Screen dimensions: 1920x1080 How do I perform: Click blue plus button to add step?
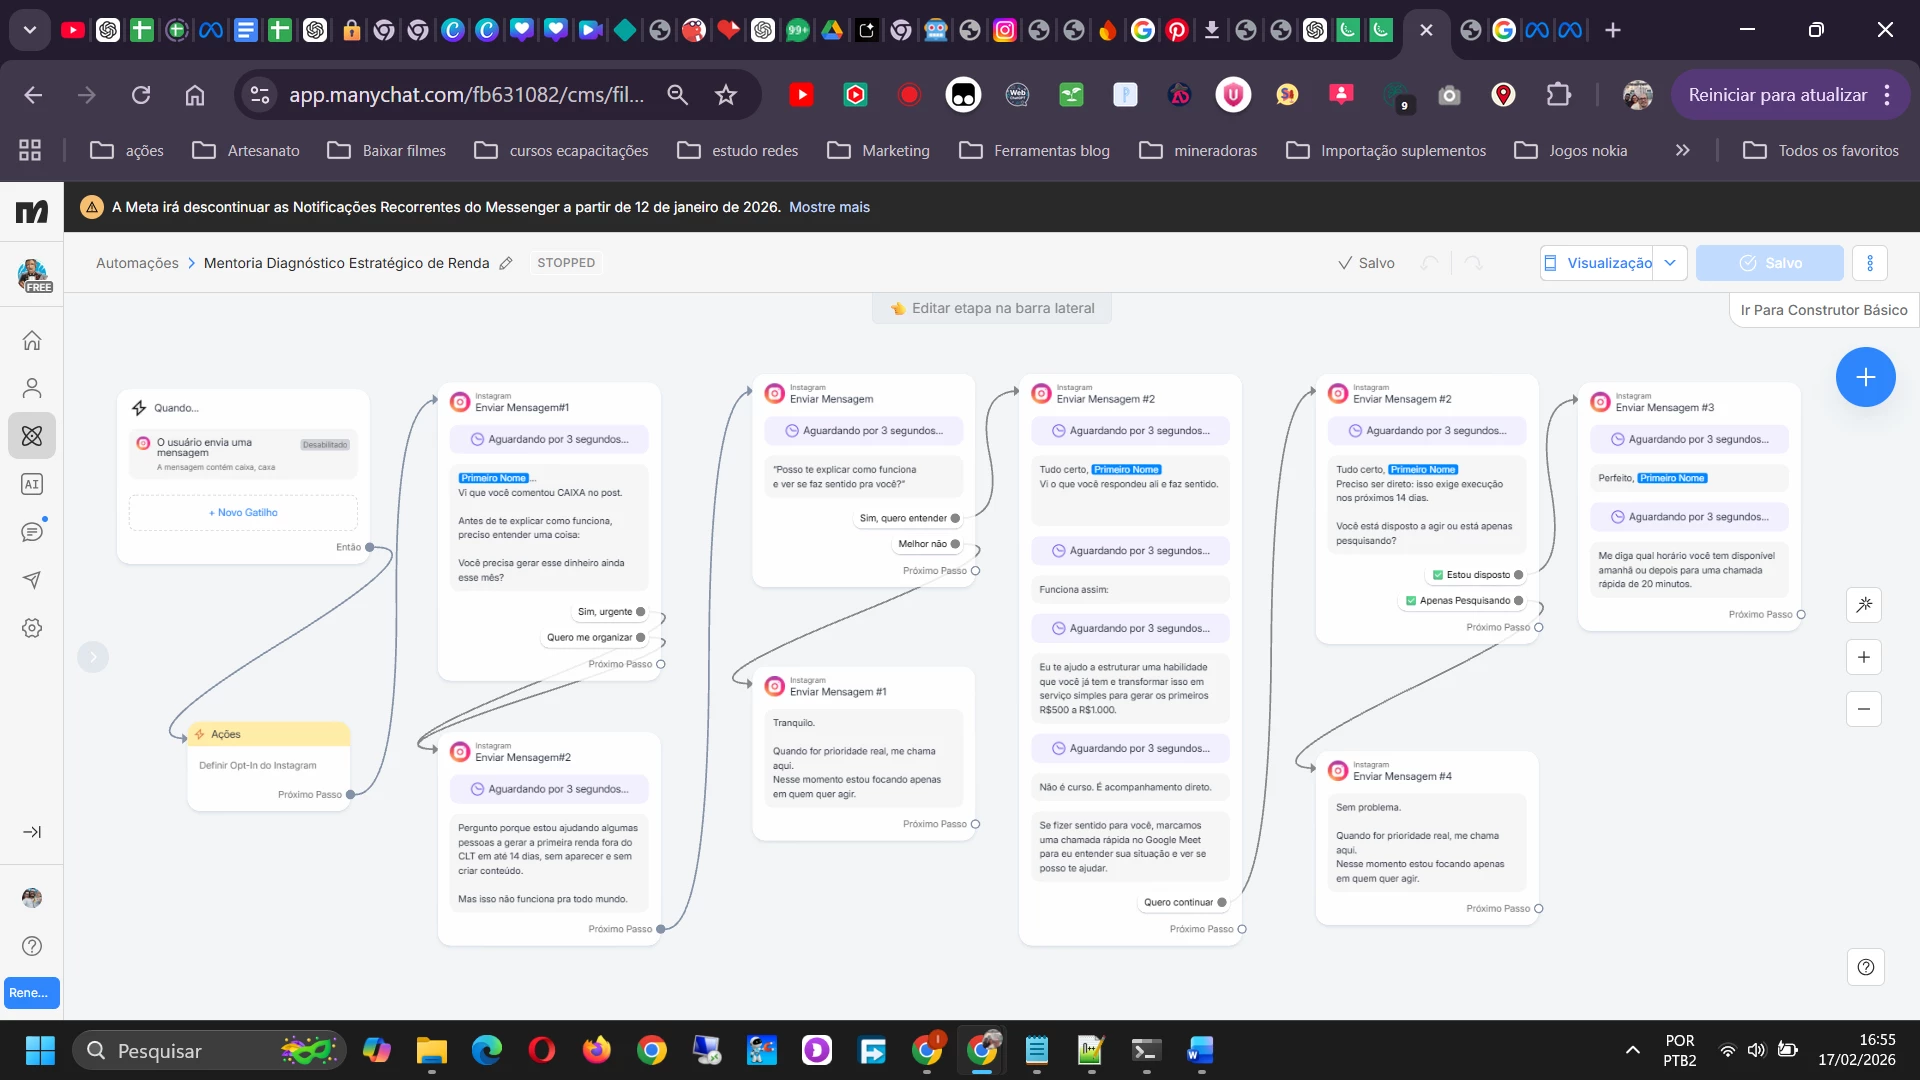click(1865, 377)
